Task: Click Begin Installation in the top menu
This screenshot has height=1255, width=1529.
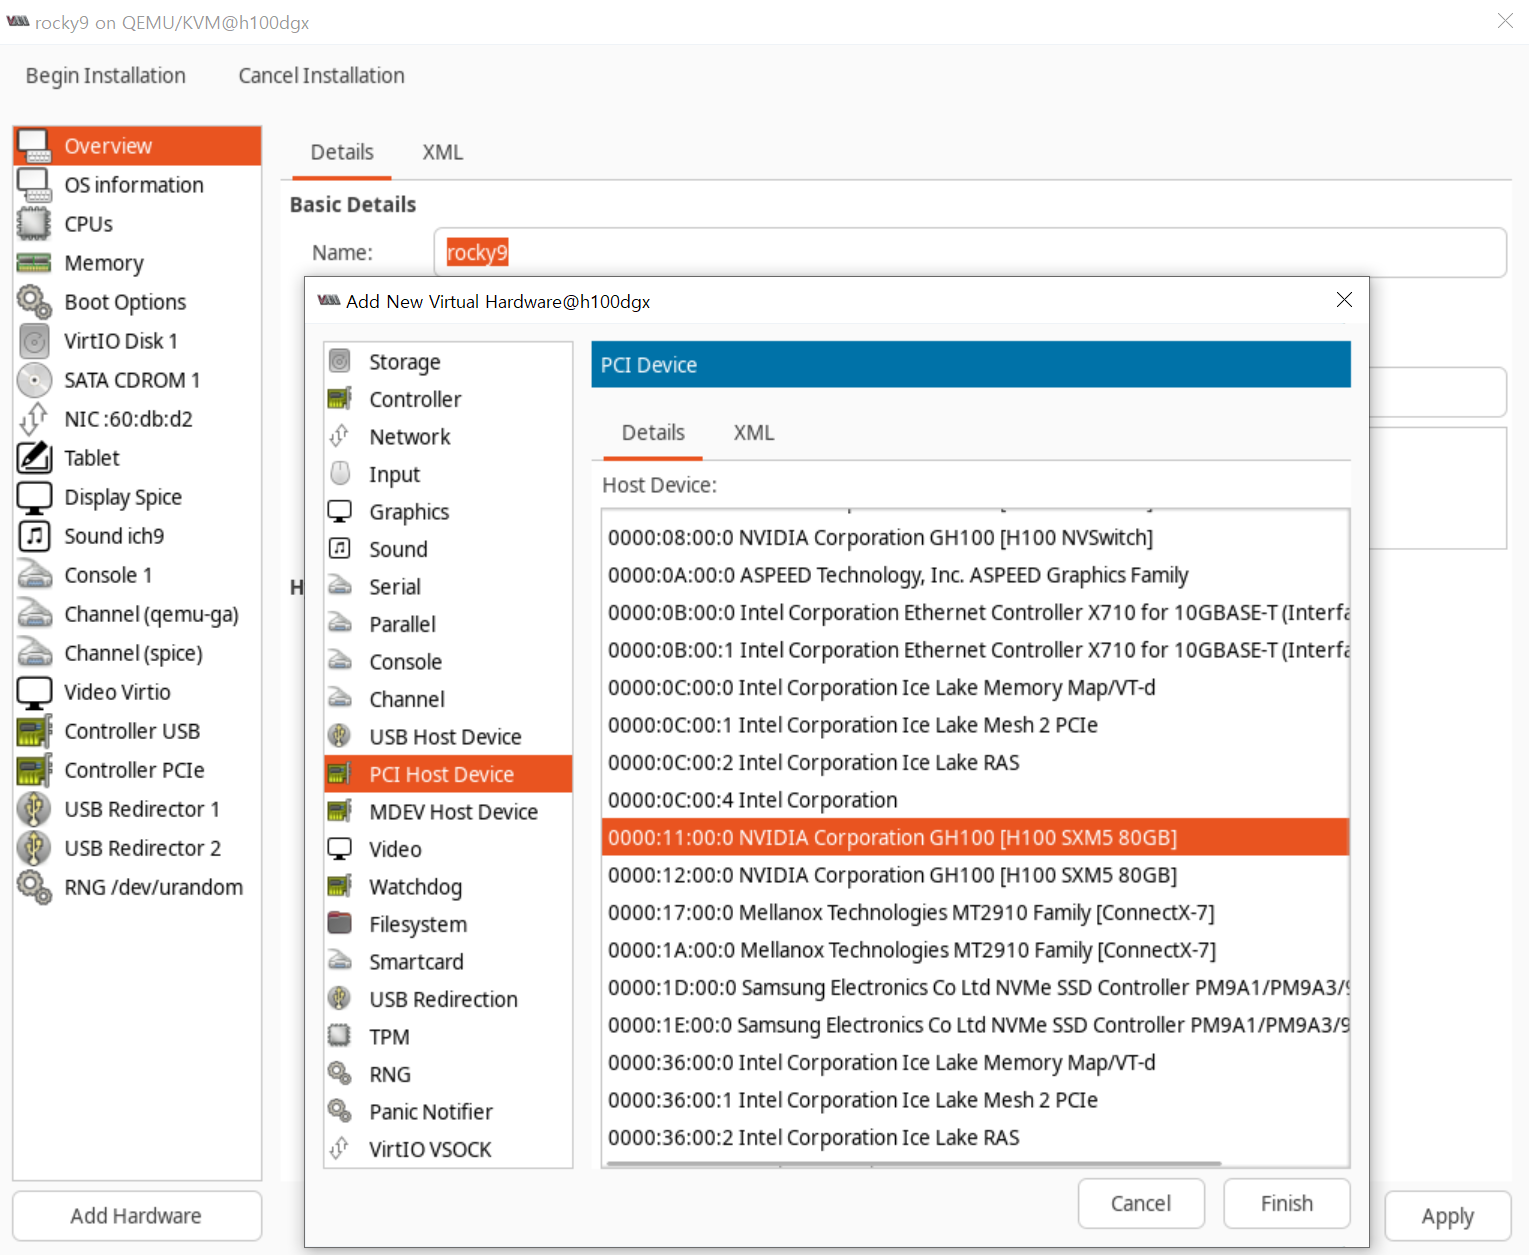Action: (106, 76)
